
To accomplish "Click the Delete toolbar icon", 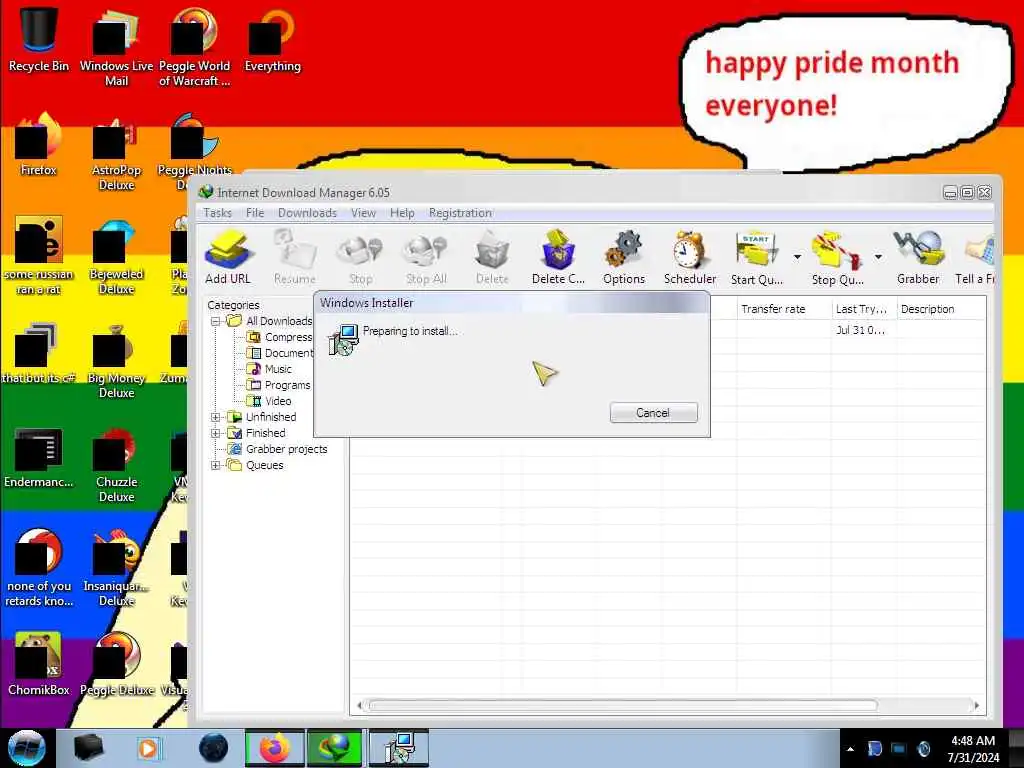I will [492, 257].
